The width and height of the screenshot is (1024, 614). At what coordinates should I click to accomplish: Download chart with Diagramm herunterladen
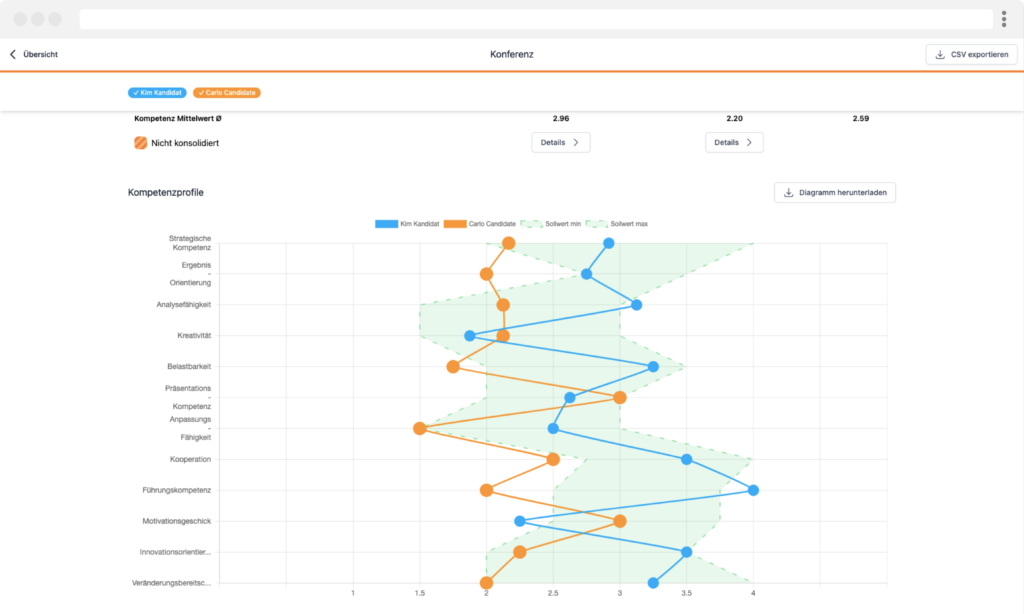[x=835, y=193]
